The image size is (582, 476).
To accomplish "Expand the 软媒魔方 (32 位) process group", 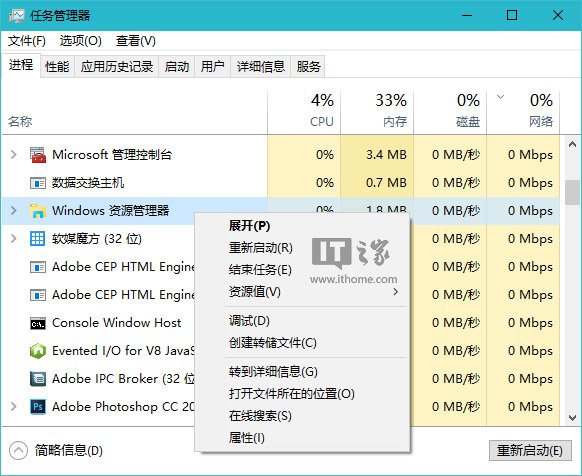I will coord(14,238).
